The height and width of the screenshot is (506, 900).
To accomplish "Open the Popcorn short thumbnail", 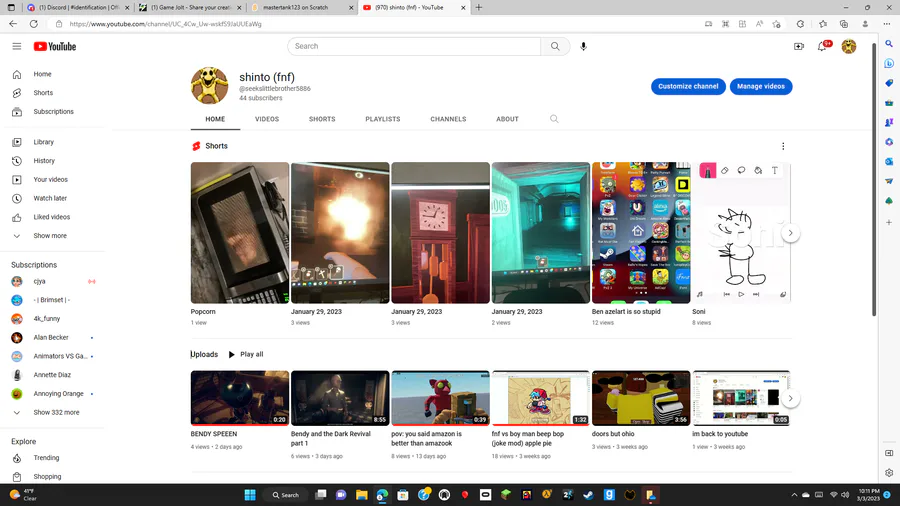I will point(240,233).
